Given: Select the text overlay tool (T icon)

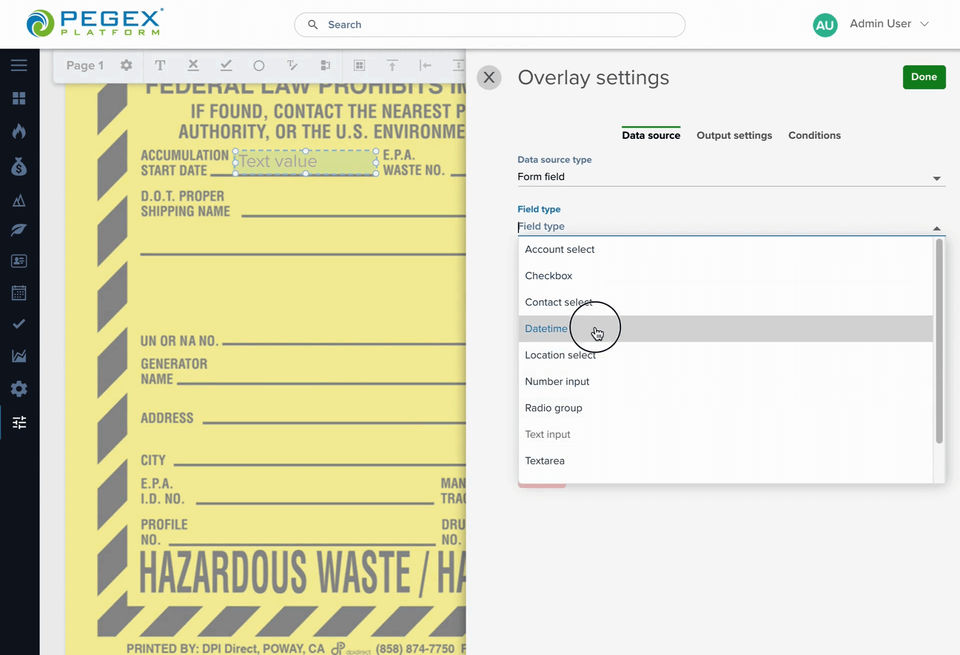Looking at the screenshot, I should 160,65.
